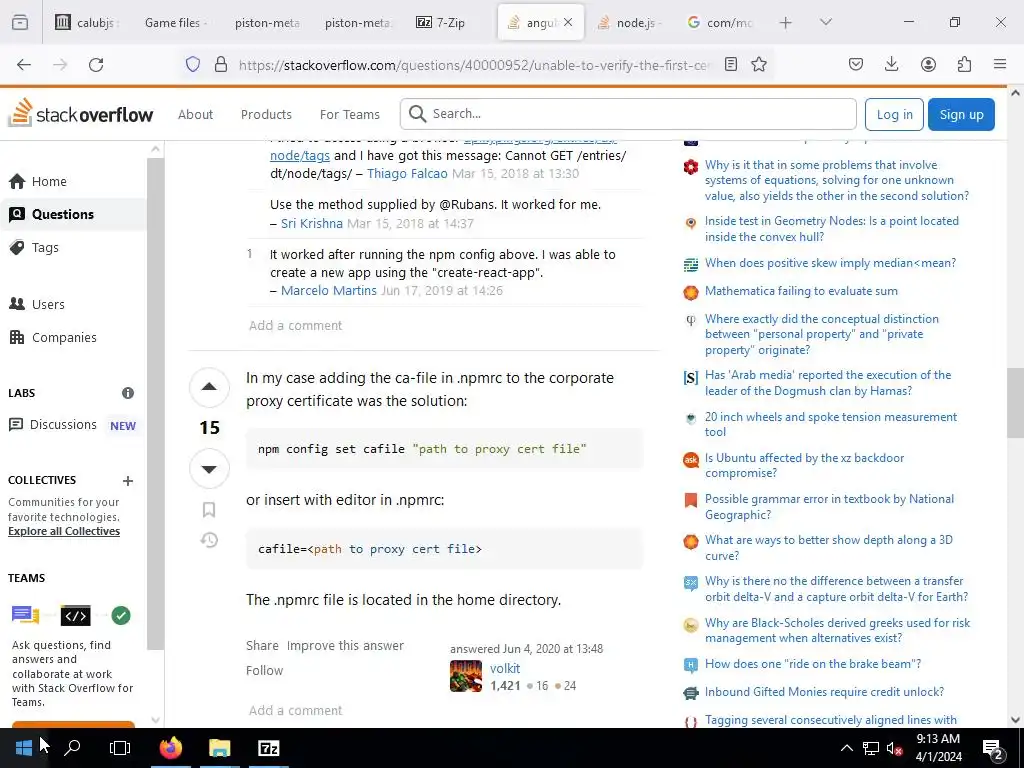Open 7-Zip from the taskbar
1024x768 pixels.
pyautogui.click(x=268, y=748)
